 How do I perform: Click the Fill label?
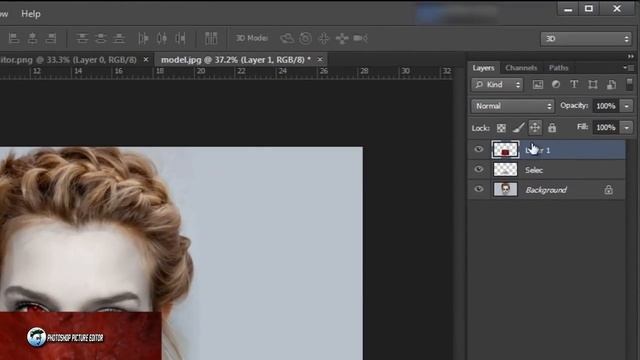click(x=582, y=127)
